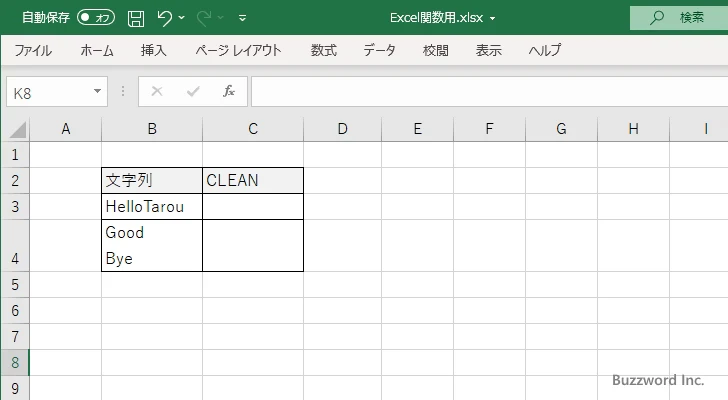The width and height of the screenshot is (728, 400).
Task: Click the Insert Function fx icon
Action: pos(229,91)
